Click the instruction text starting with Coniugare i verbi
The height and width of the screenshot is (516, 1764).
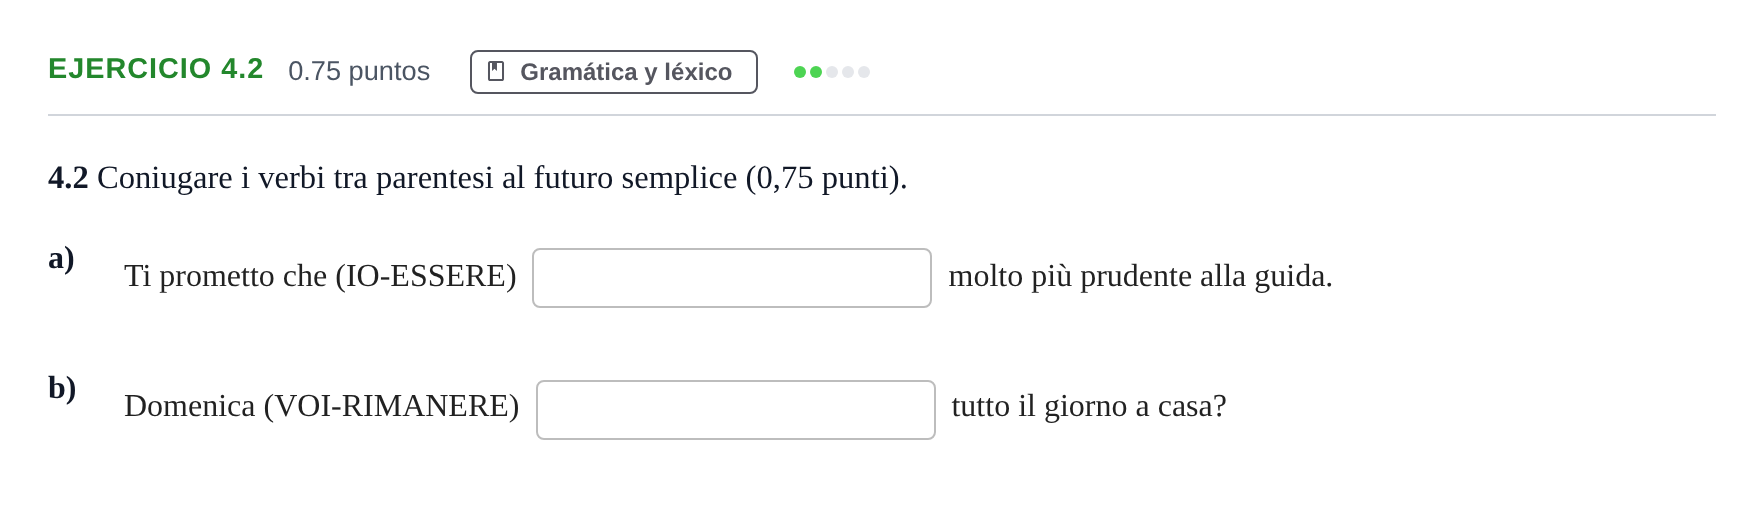click(502, 178)
